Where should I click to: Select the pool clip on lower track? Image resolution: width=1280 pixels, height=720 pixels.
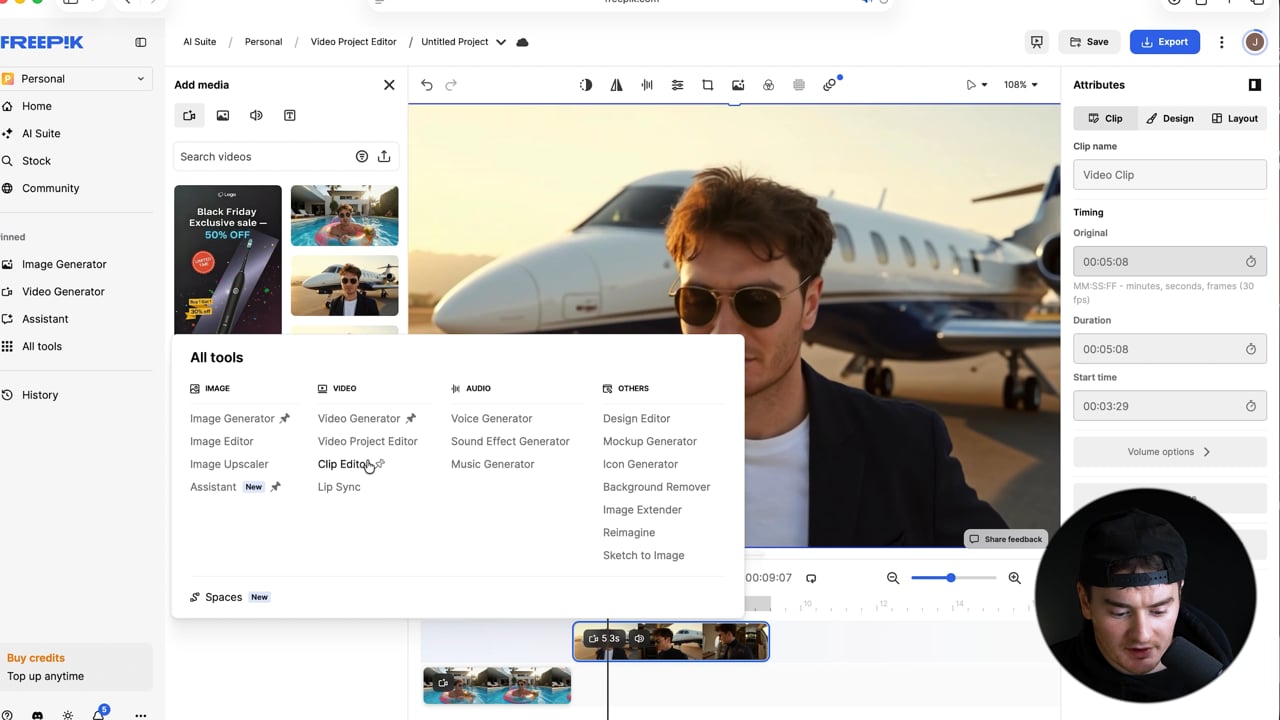pyautogui.click(x=497, y=685)
